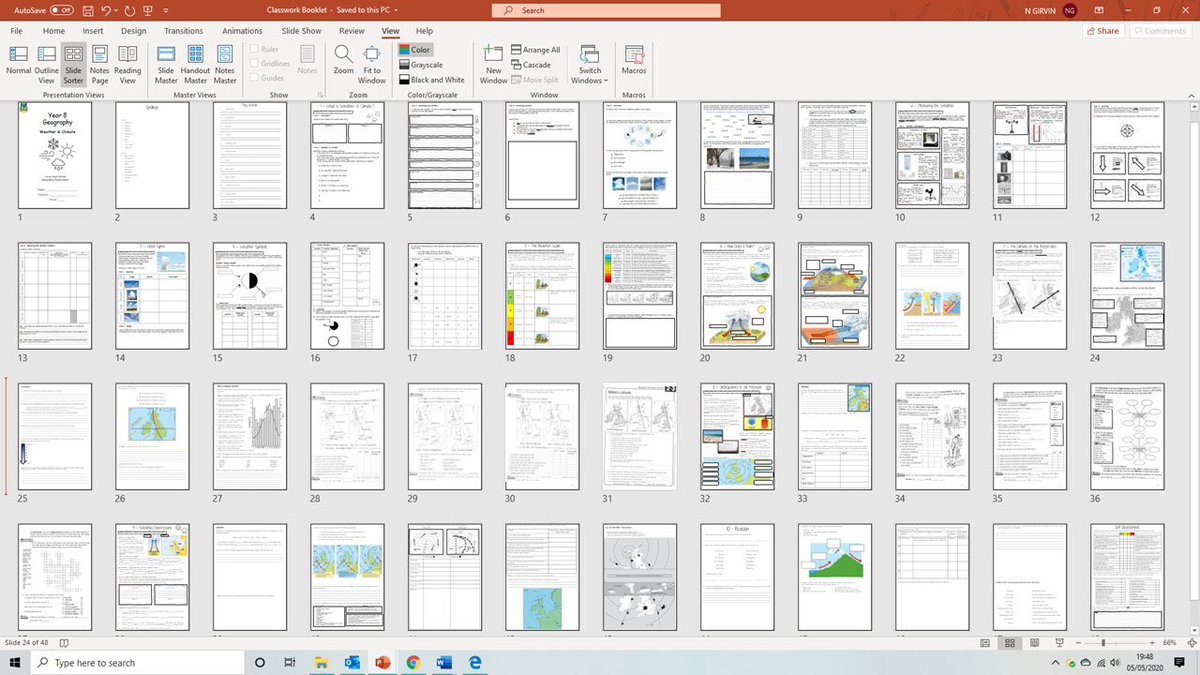This screenshot has height=675, width=1200.
Task: Open the Zoom dialog from the ribbon
Action: [x=344, y=60]
